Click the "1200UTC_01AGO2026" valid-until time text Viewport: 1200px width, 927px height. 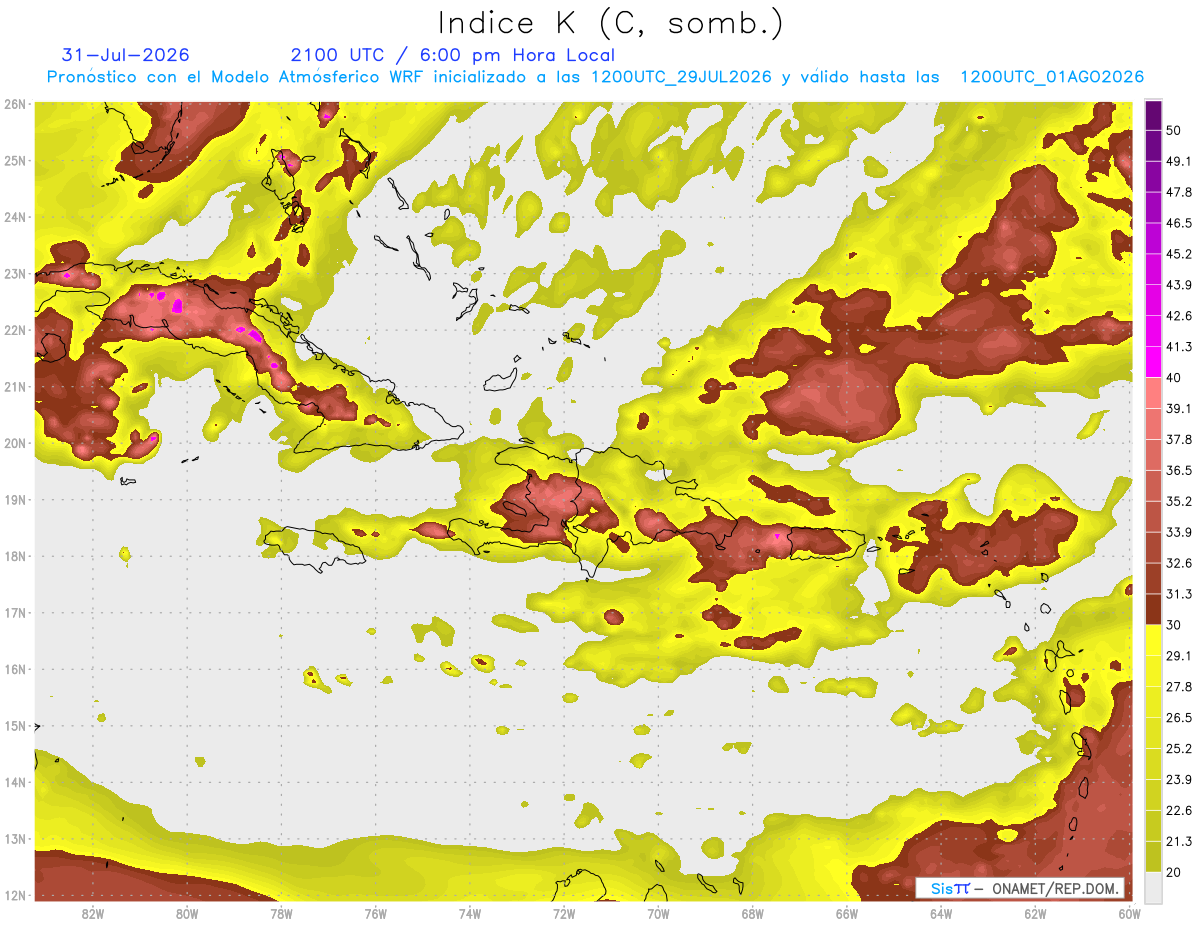click(1052, 77)
